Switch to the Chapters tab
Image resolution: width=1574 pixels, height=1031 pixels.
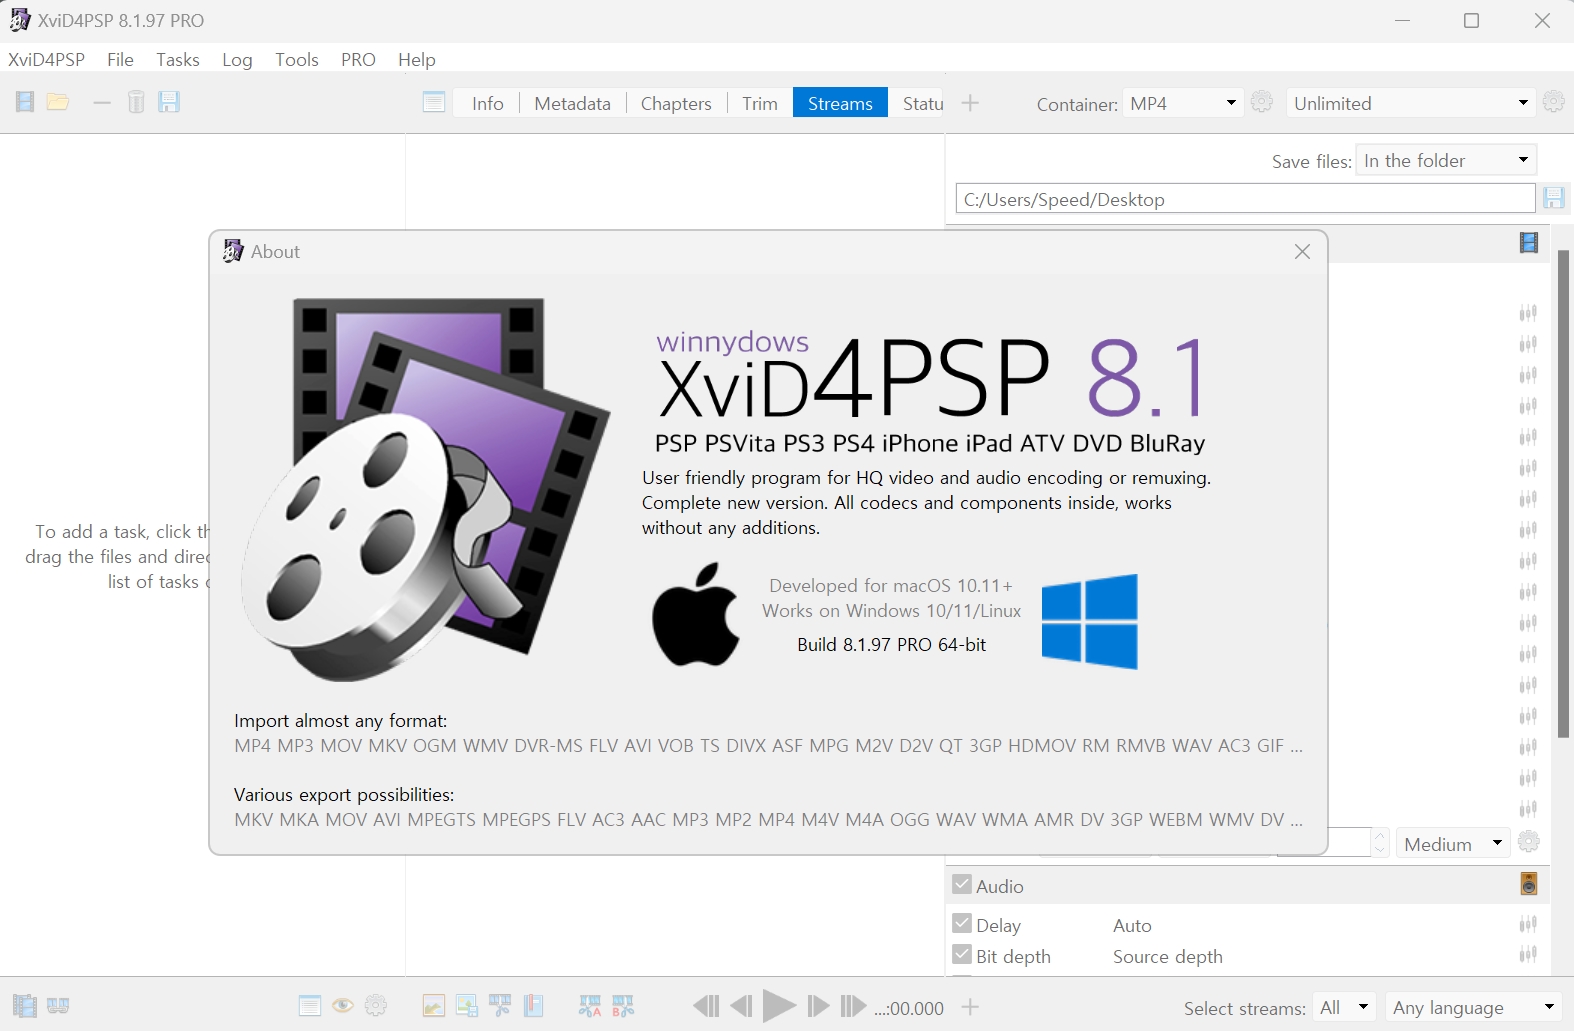point(676,103)
